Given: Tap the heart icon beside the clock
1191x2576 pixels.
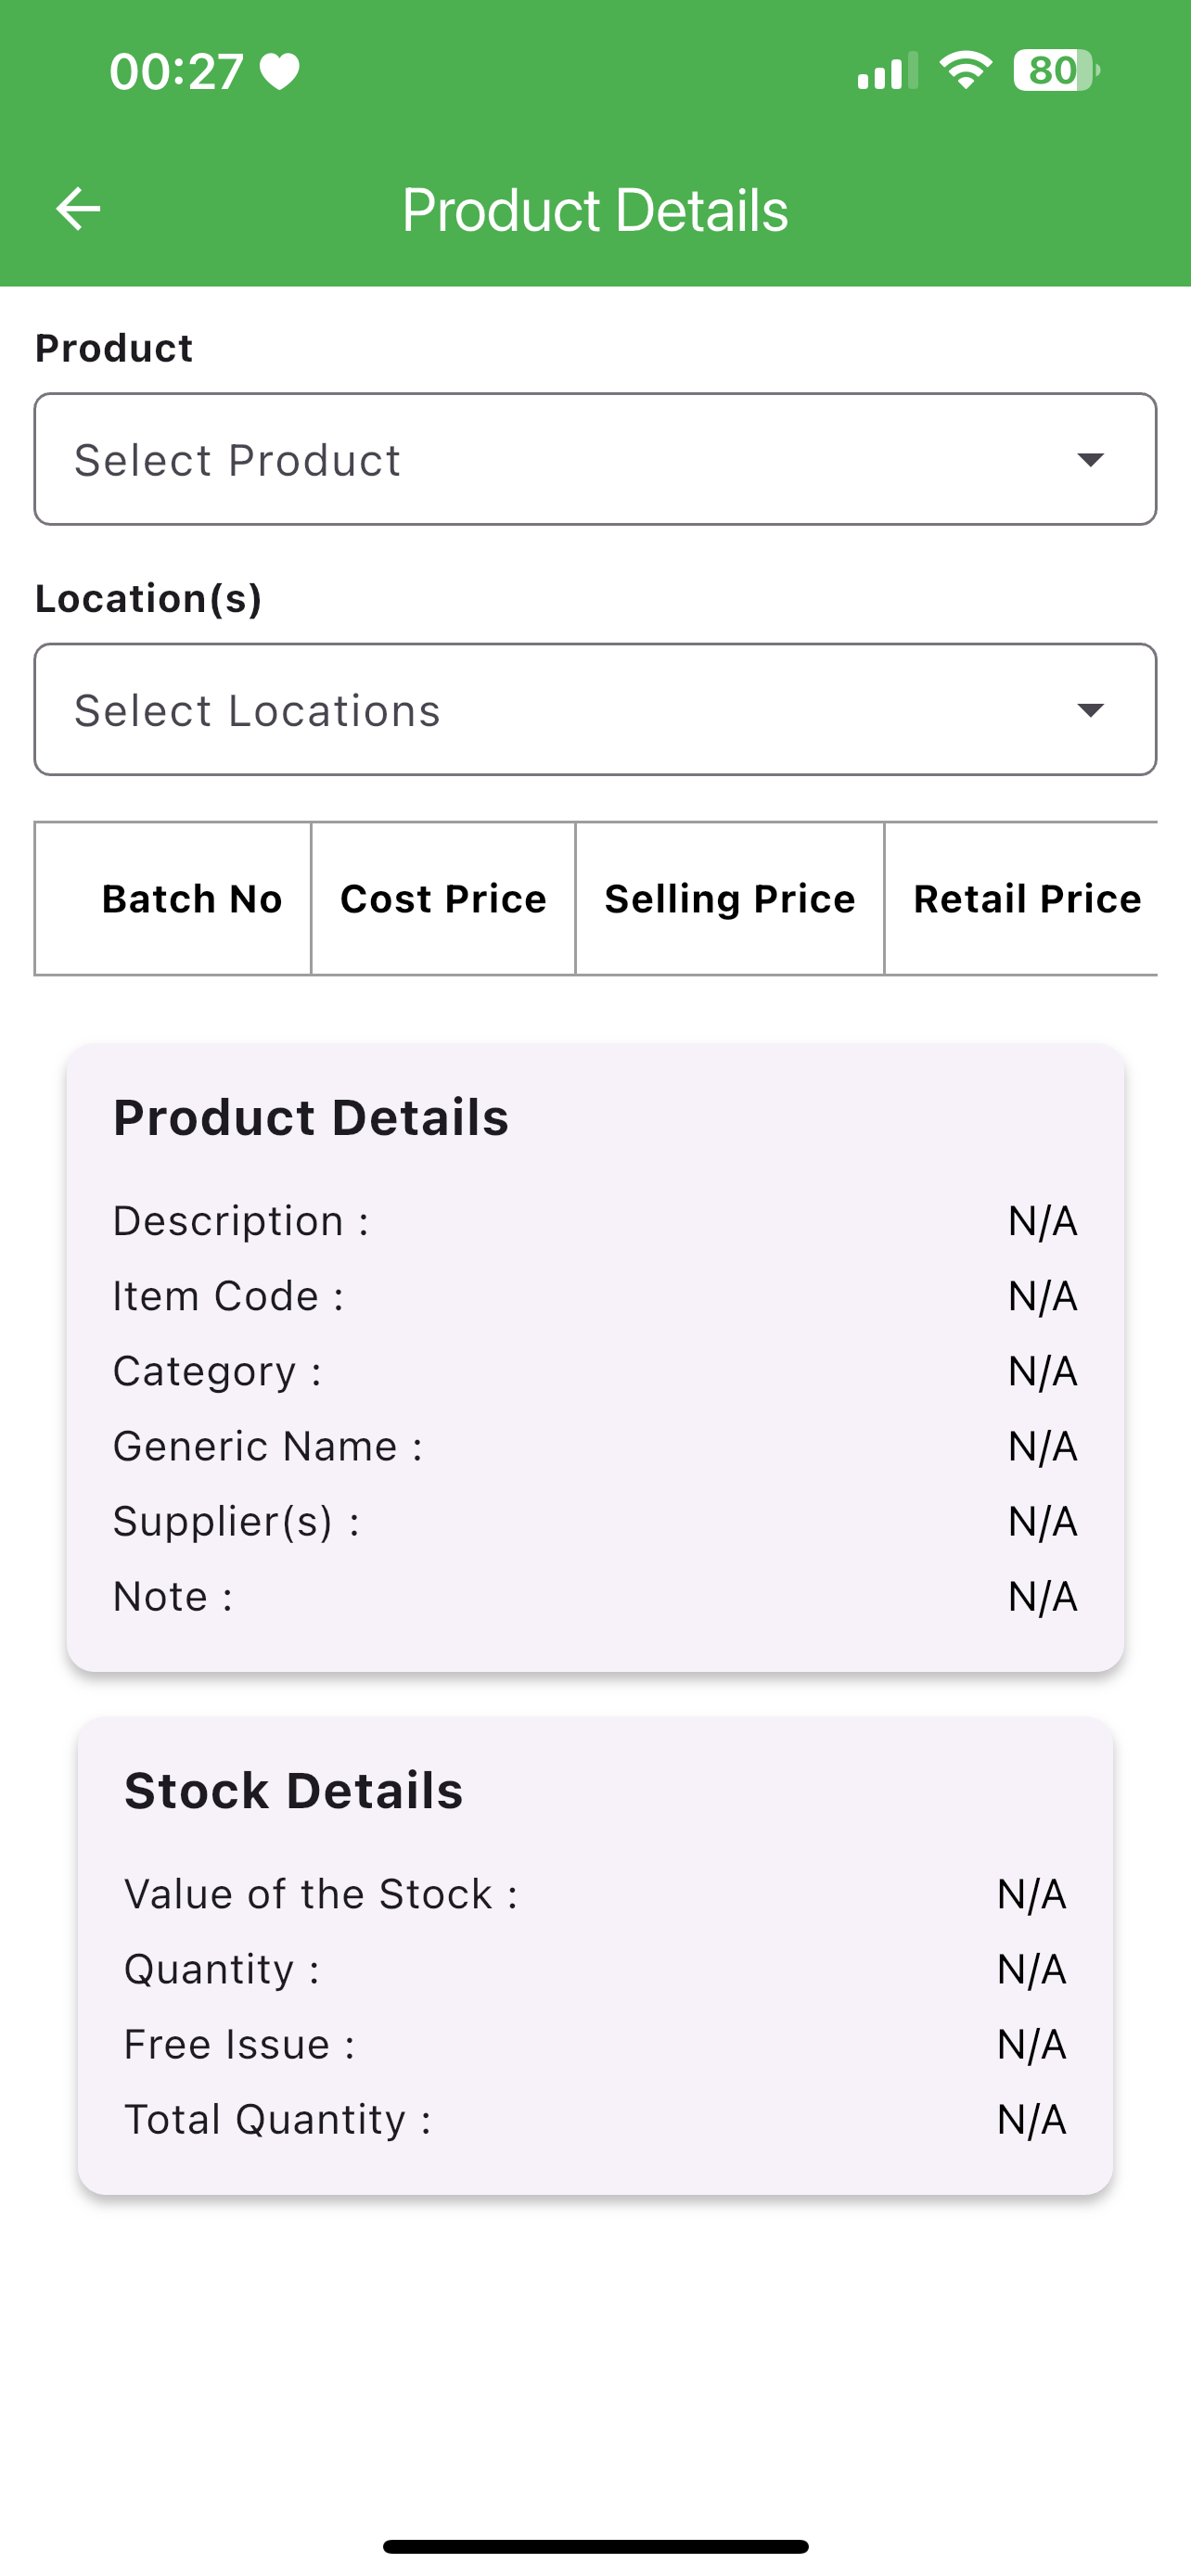Looking at the screenshot, I should pos(280,72).
